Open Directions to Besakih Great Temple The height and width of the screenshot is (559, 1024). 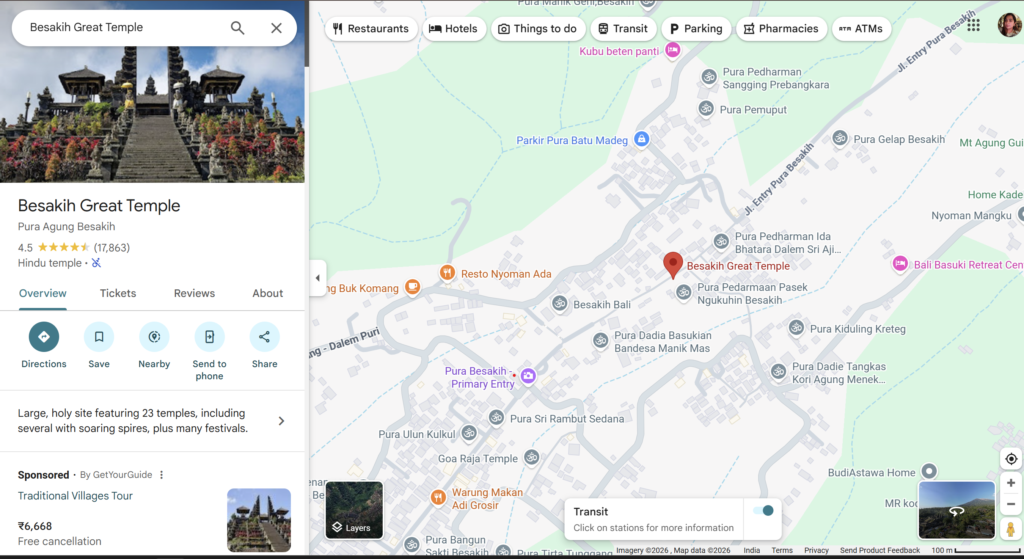click(44, 338)
